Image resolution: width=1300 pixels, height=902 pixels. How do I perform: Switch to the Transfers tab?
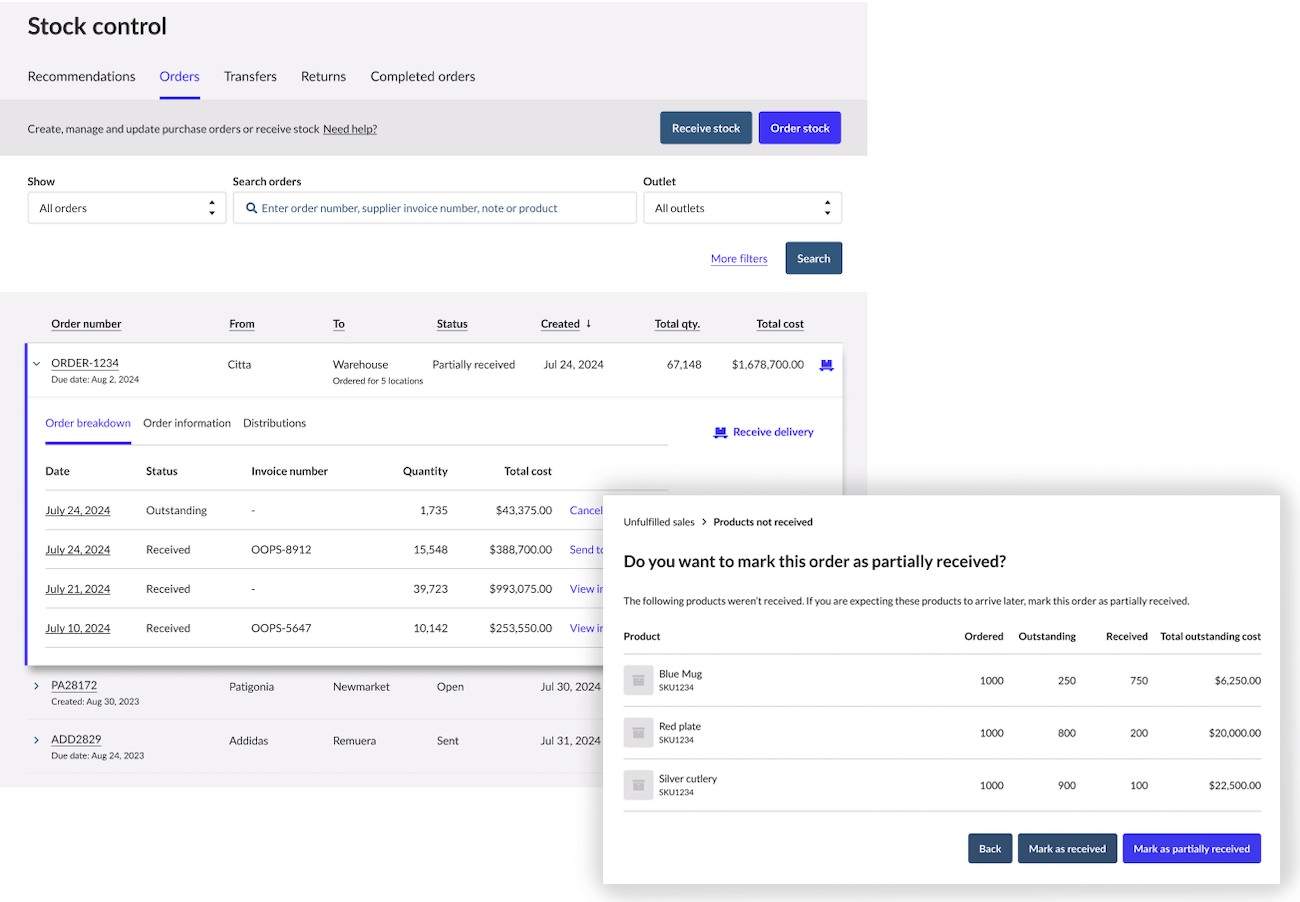(x=250, y=77)
